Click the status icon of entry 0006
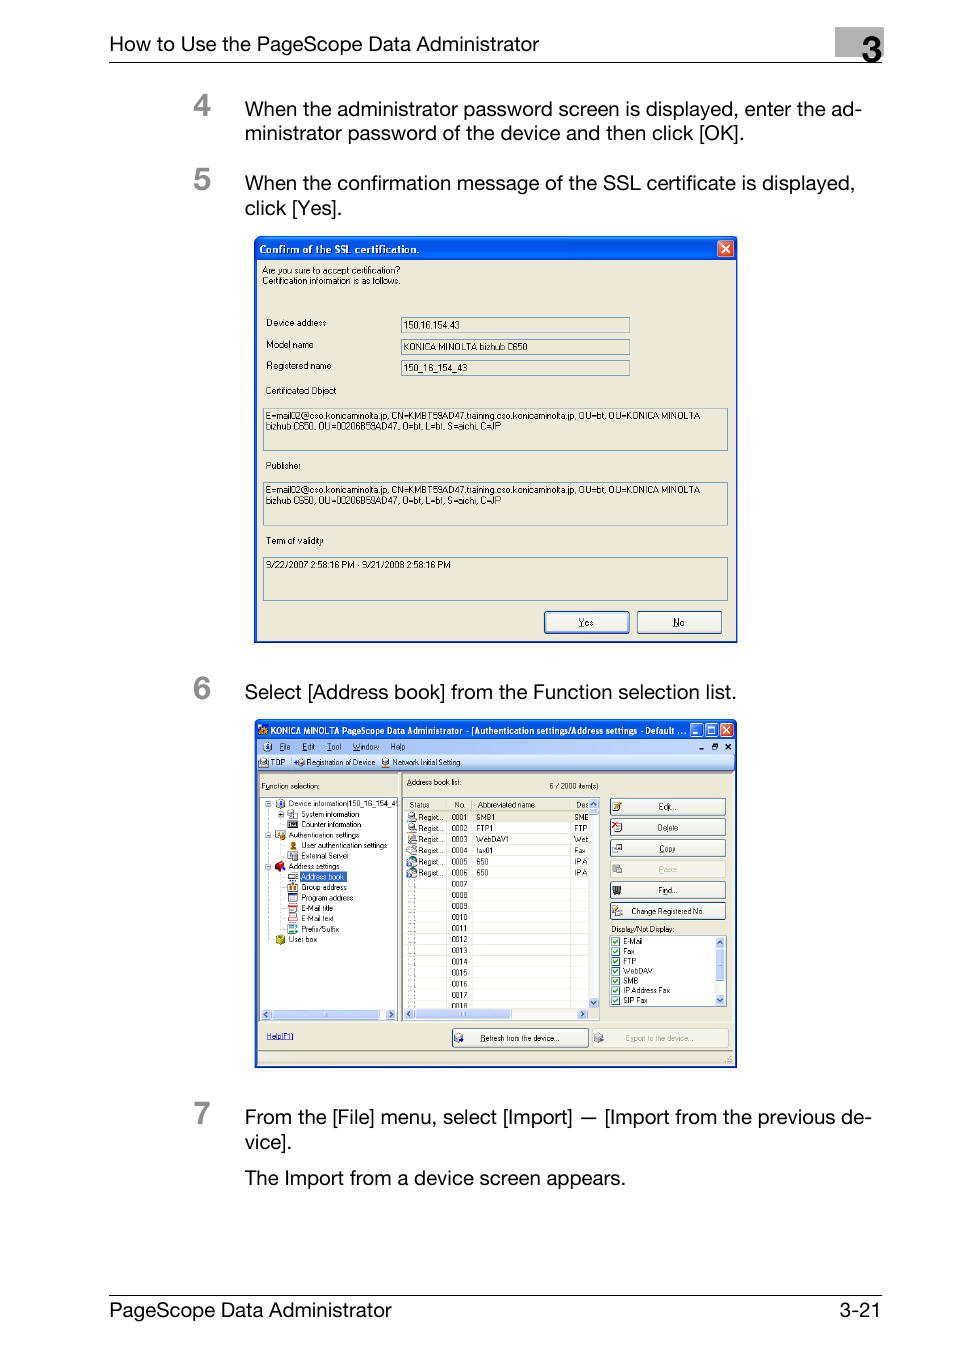This screenshot has width=954, height=1352. pyautogui.click(x=412, y=873)
